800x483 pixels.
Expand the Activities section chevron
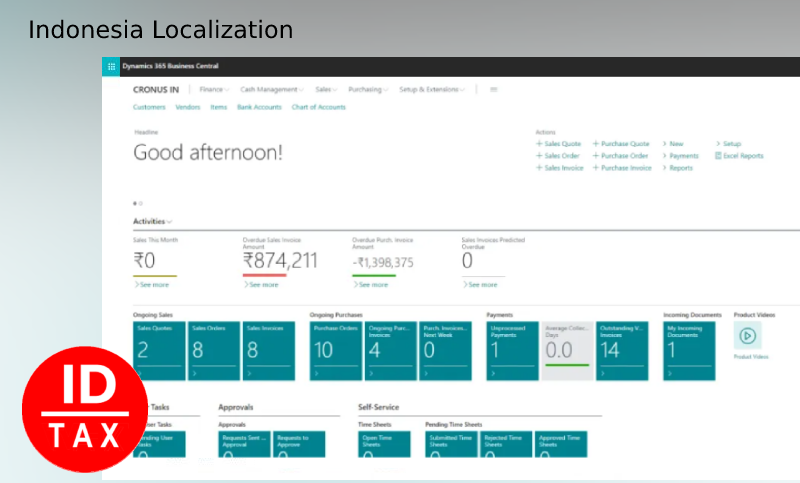point(169,221)
